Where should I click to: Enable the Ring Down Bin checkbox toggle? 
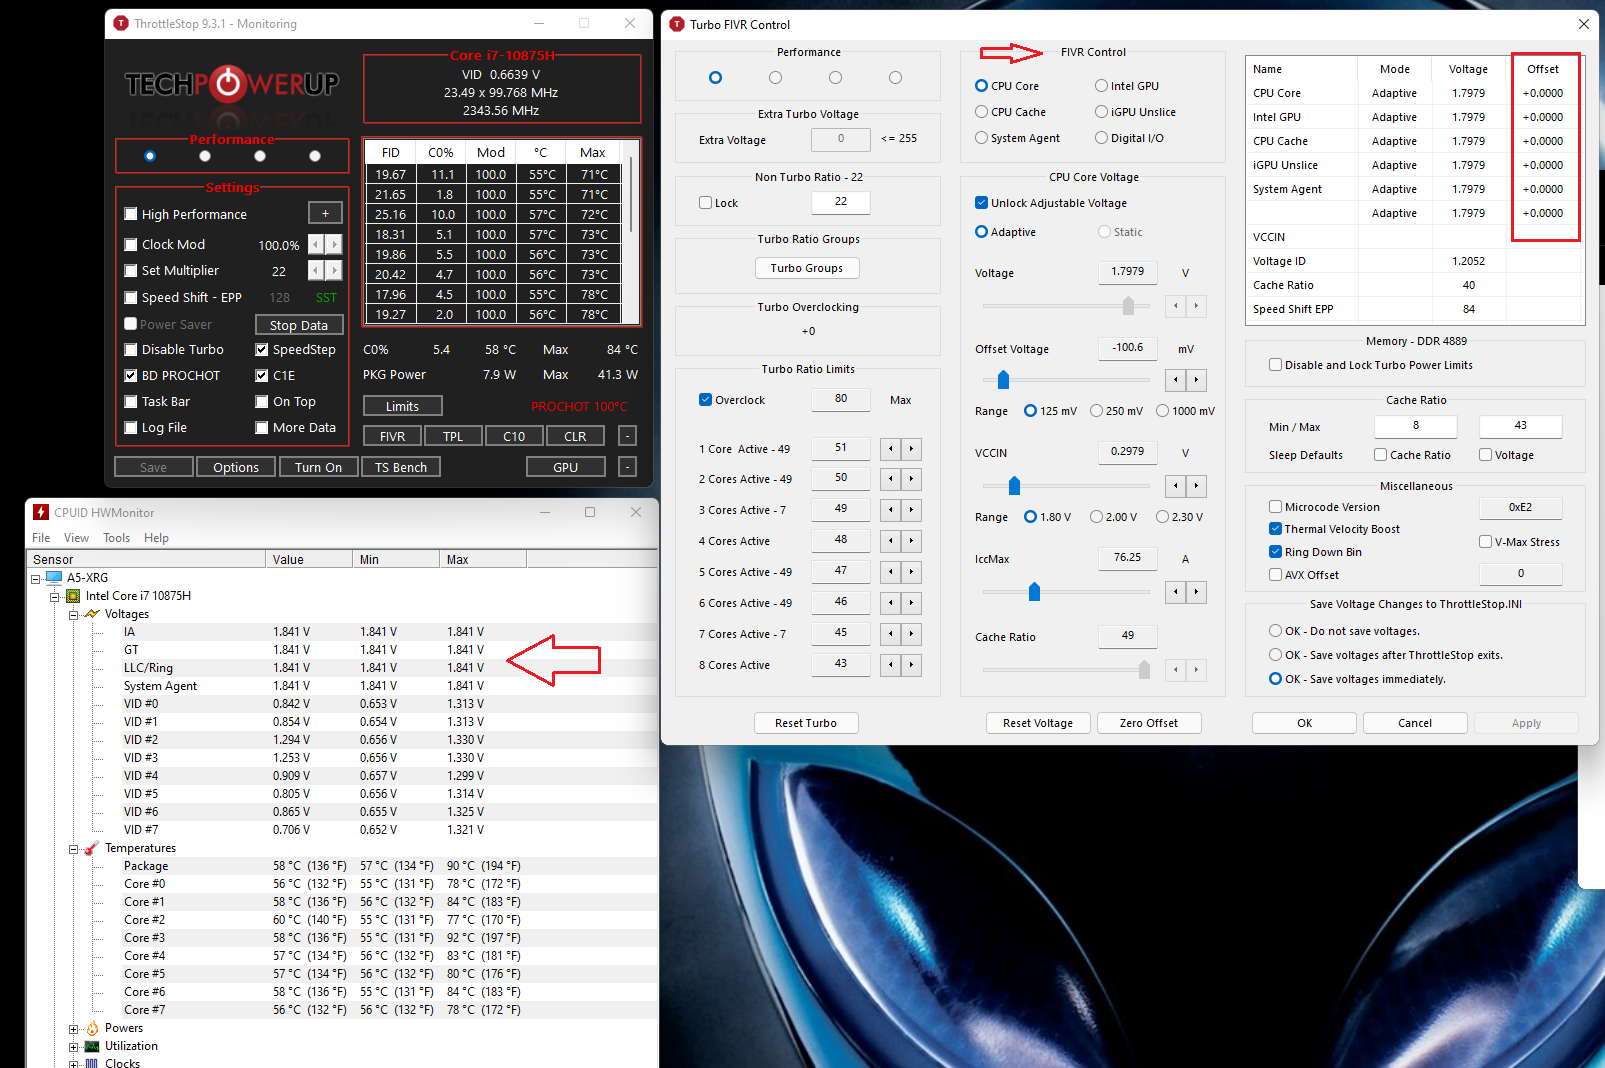click(x=1276, y=552)
